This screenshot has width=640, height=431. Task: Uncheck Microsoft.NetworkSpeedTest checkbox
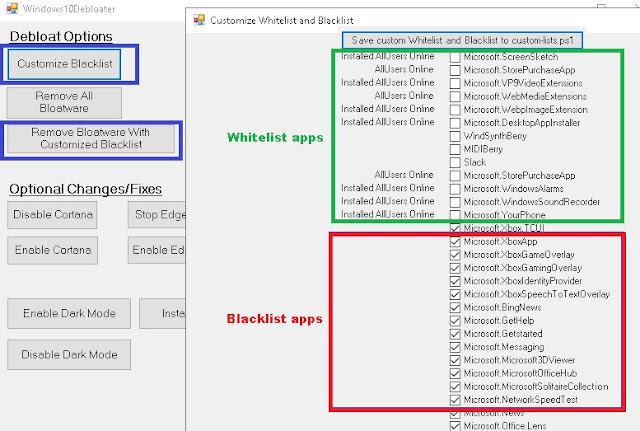[x=455, y=400]
